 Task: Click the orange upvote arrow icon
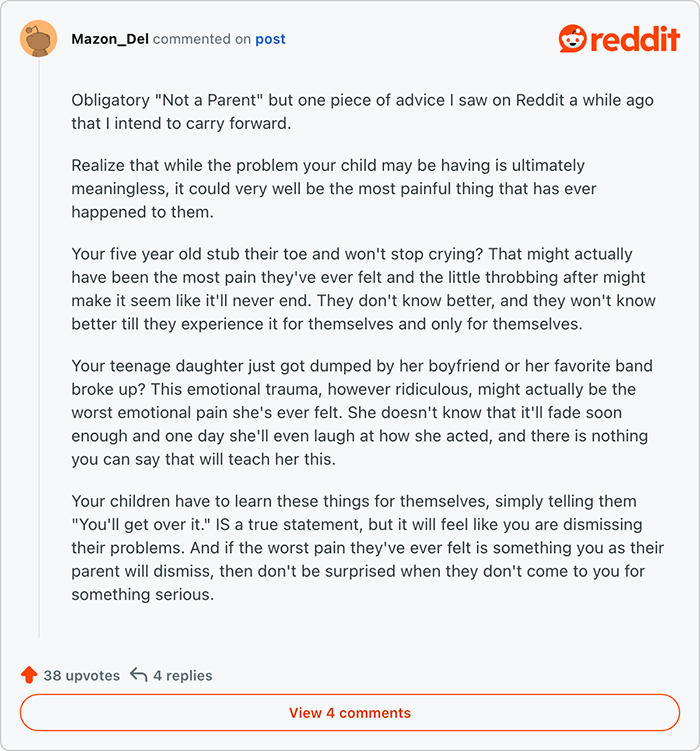click(29, 675)
